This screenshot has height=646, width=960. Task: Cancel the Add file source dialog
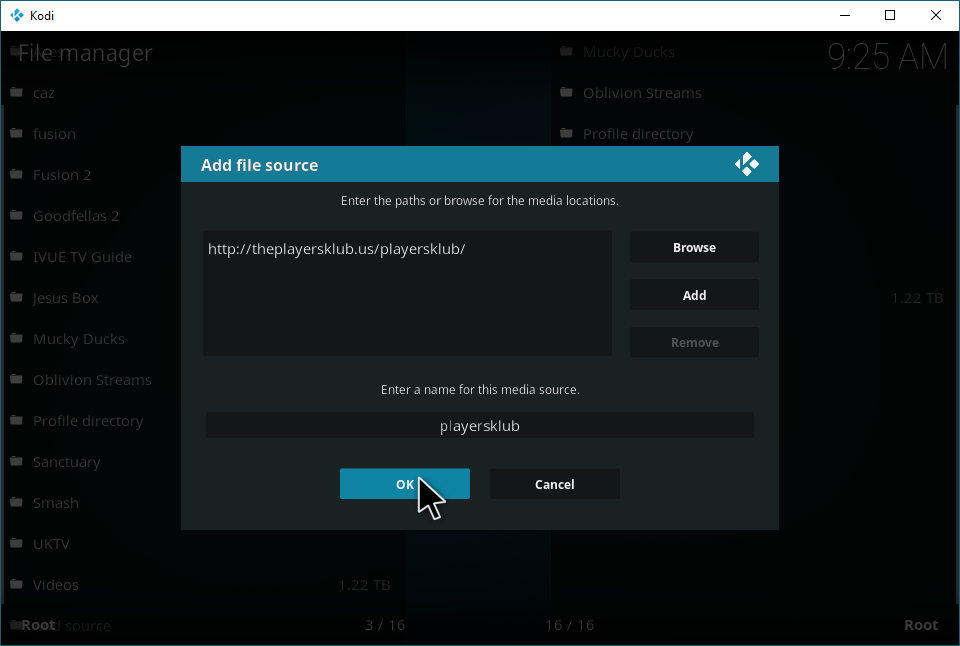click(554, 484)
